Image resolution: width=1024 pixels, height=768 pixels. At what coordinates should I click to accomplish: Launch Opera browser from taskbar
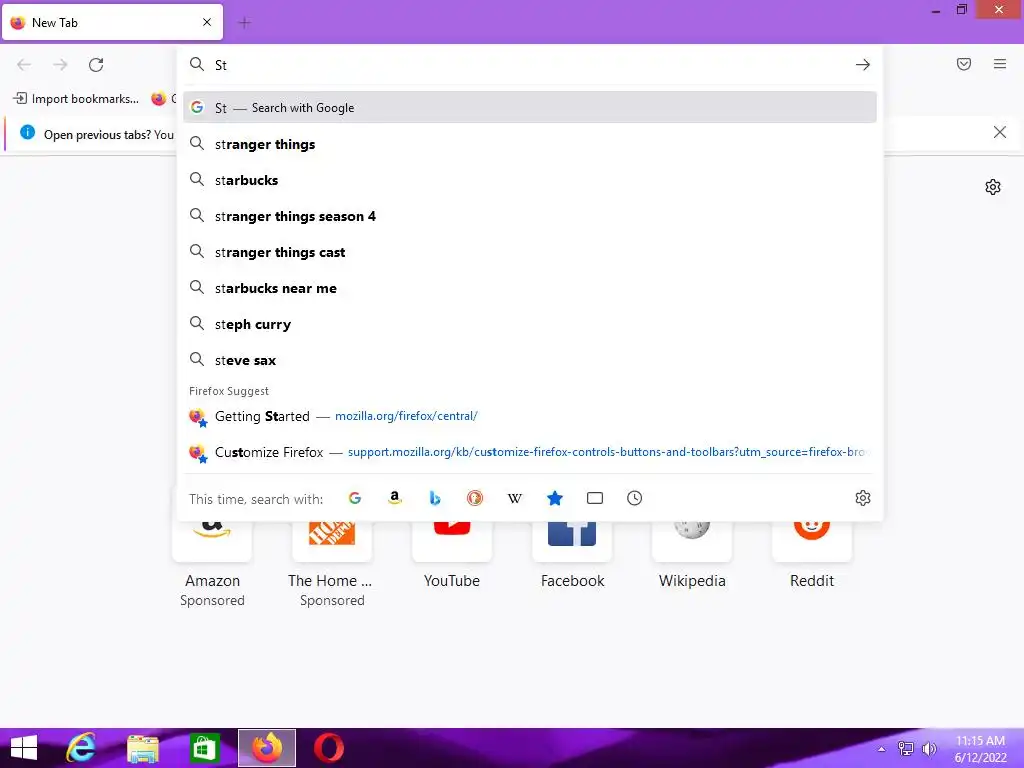click(328, 748)
